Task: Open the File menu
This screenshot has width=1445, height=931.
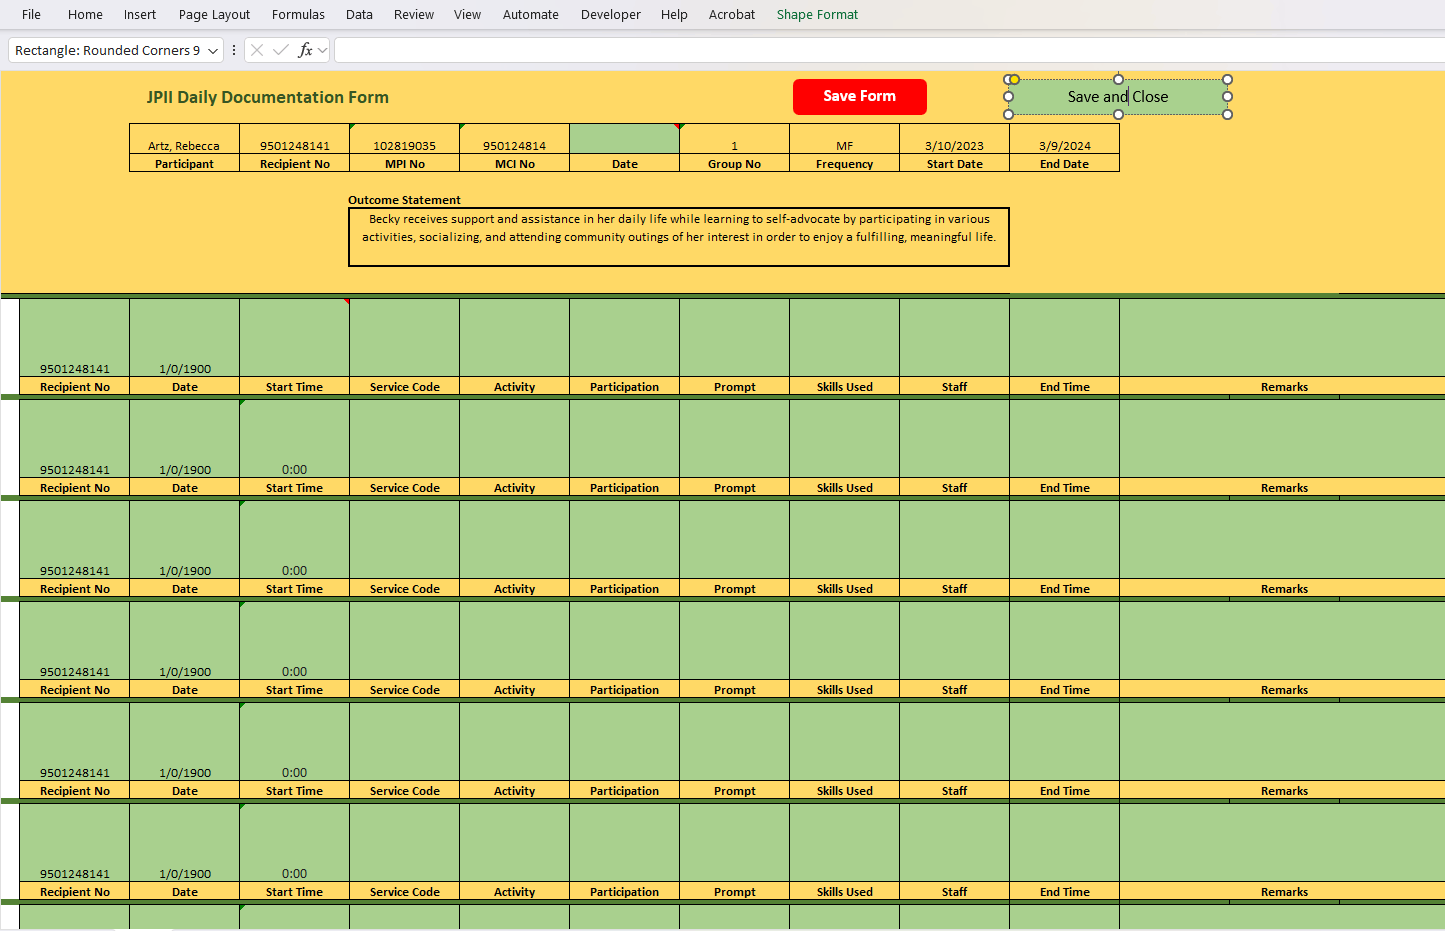Action: [x=32, y=14]
